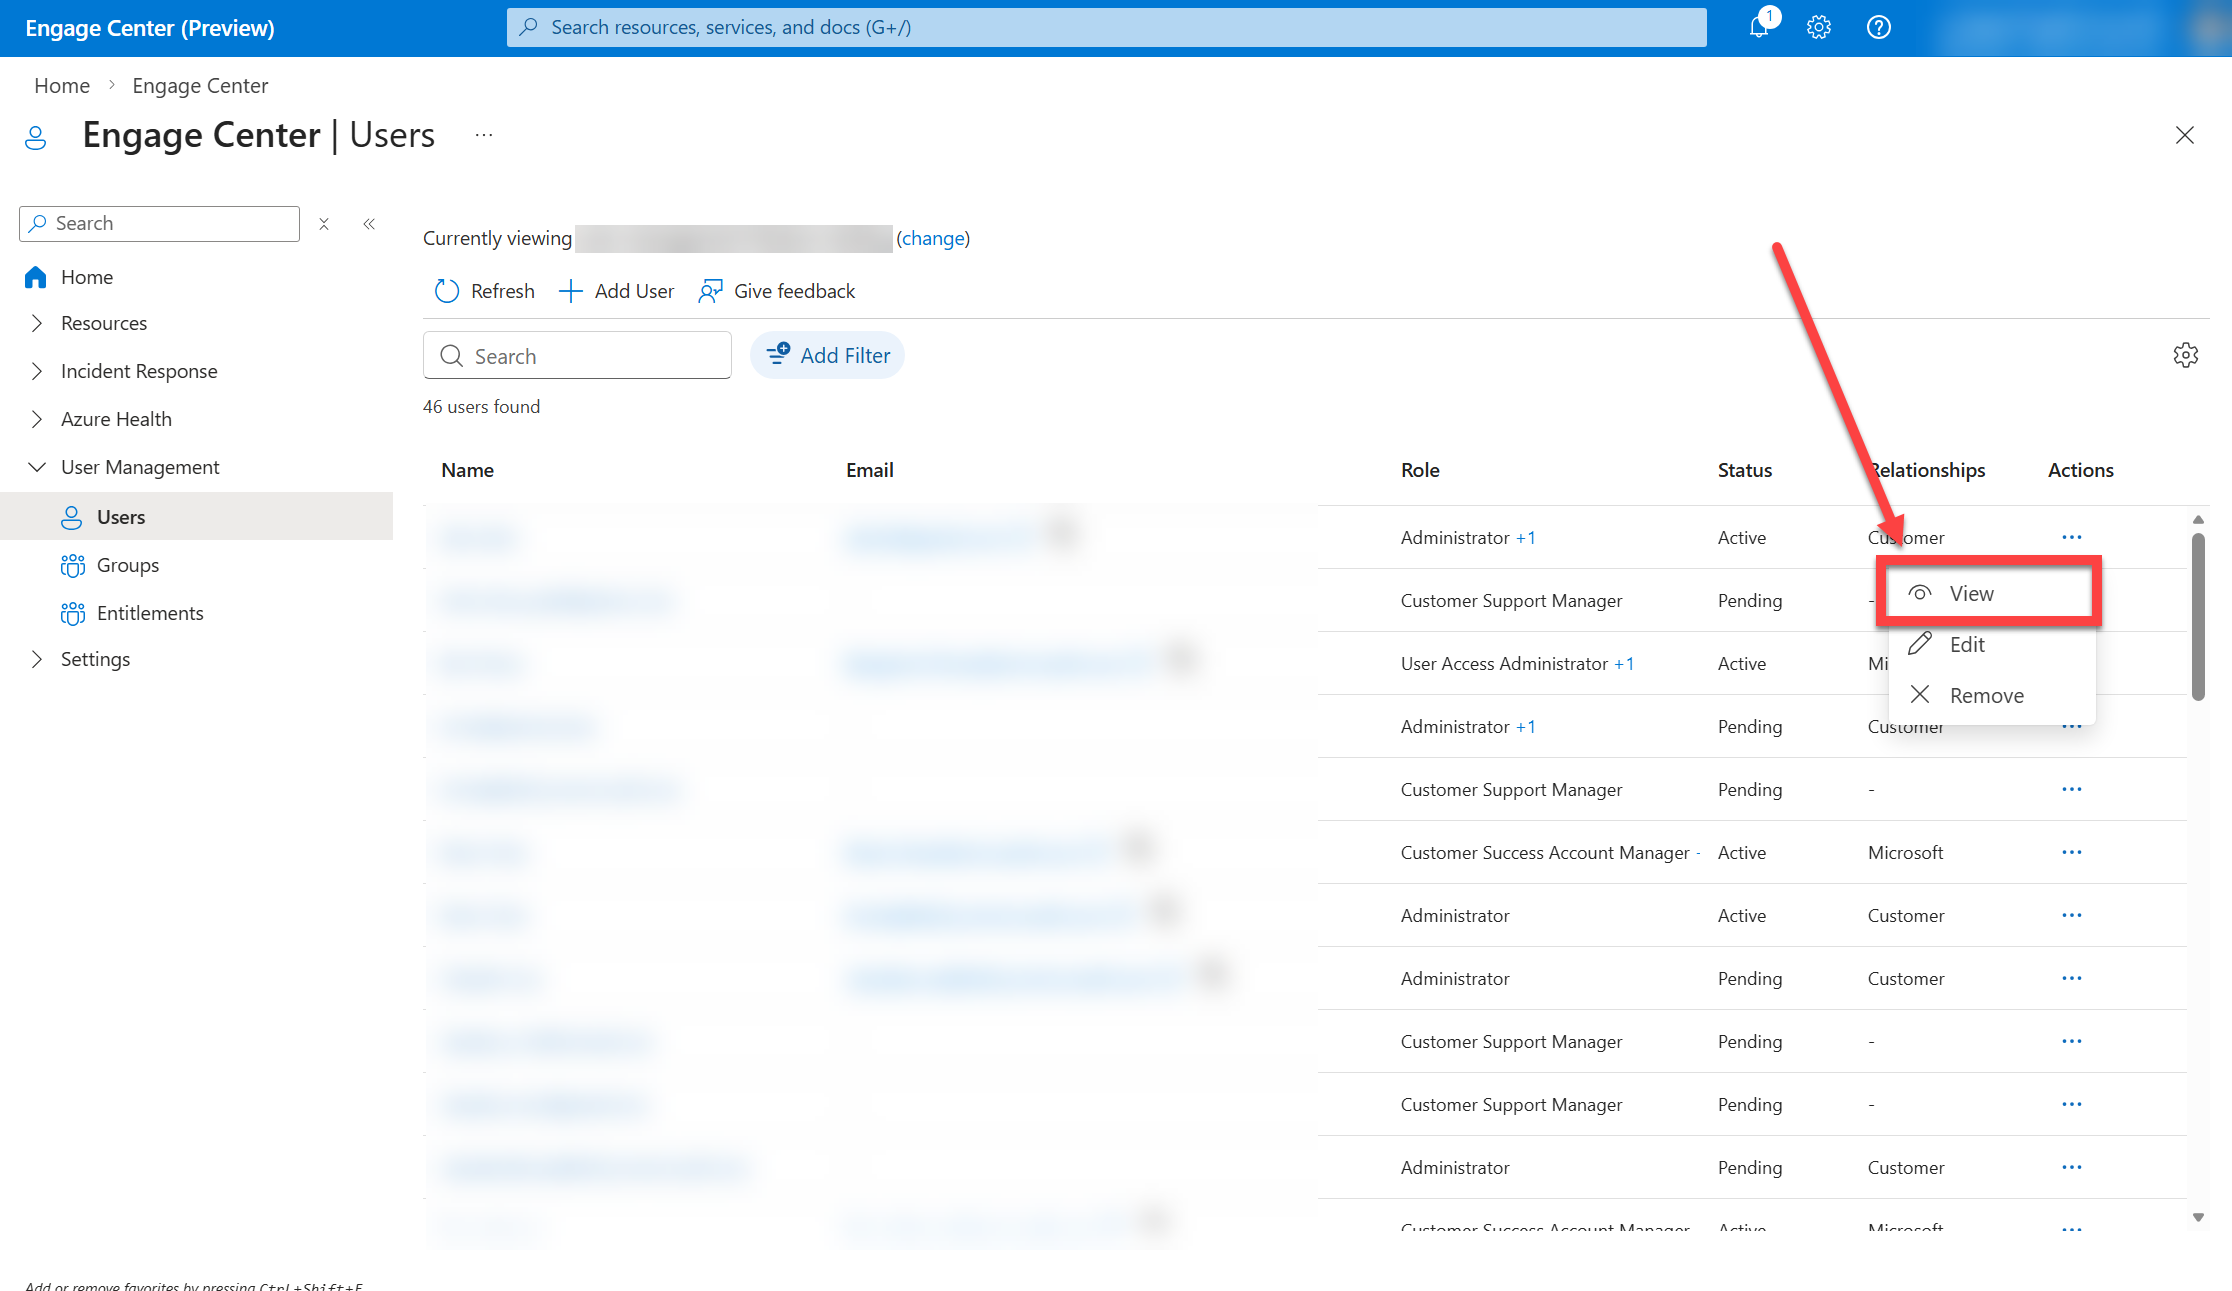Click the X icon beside Remove

coord(1919,694)
